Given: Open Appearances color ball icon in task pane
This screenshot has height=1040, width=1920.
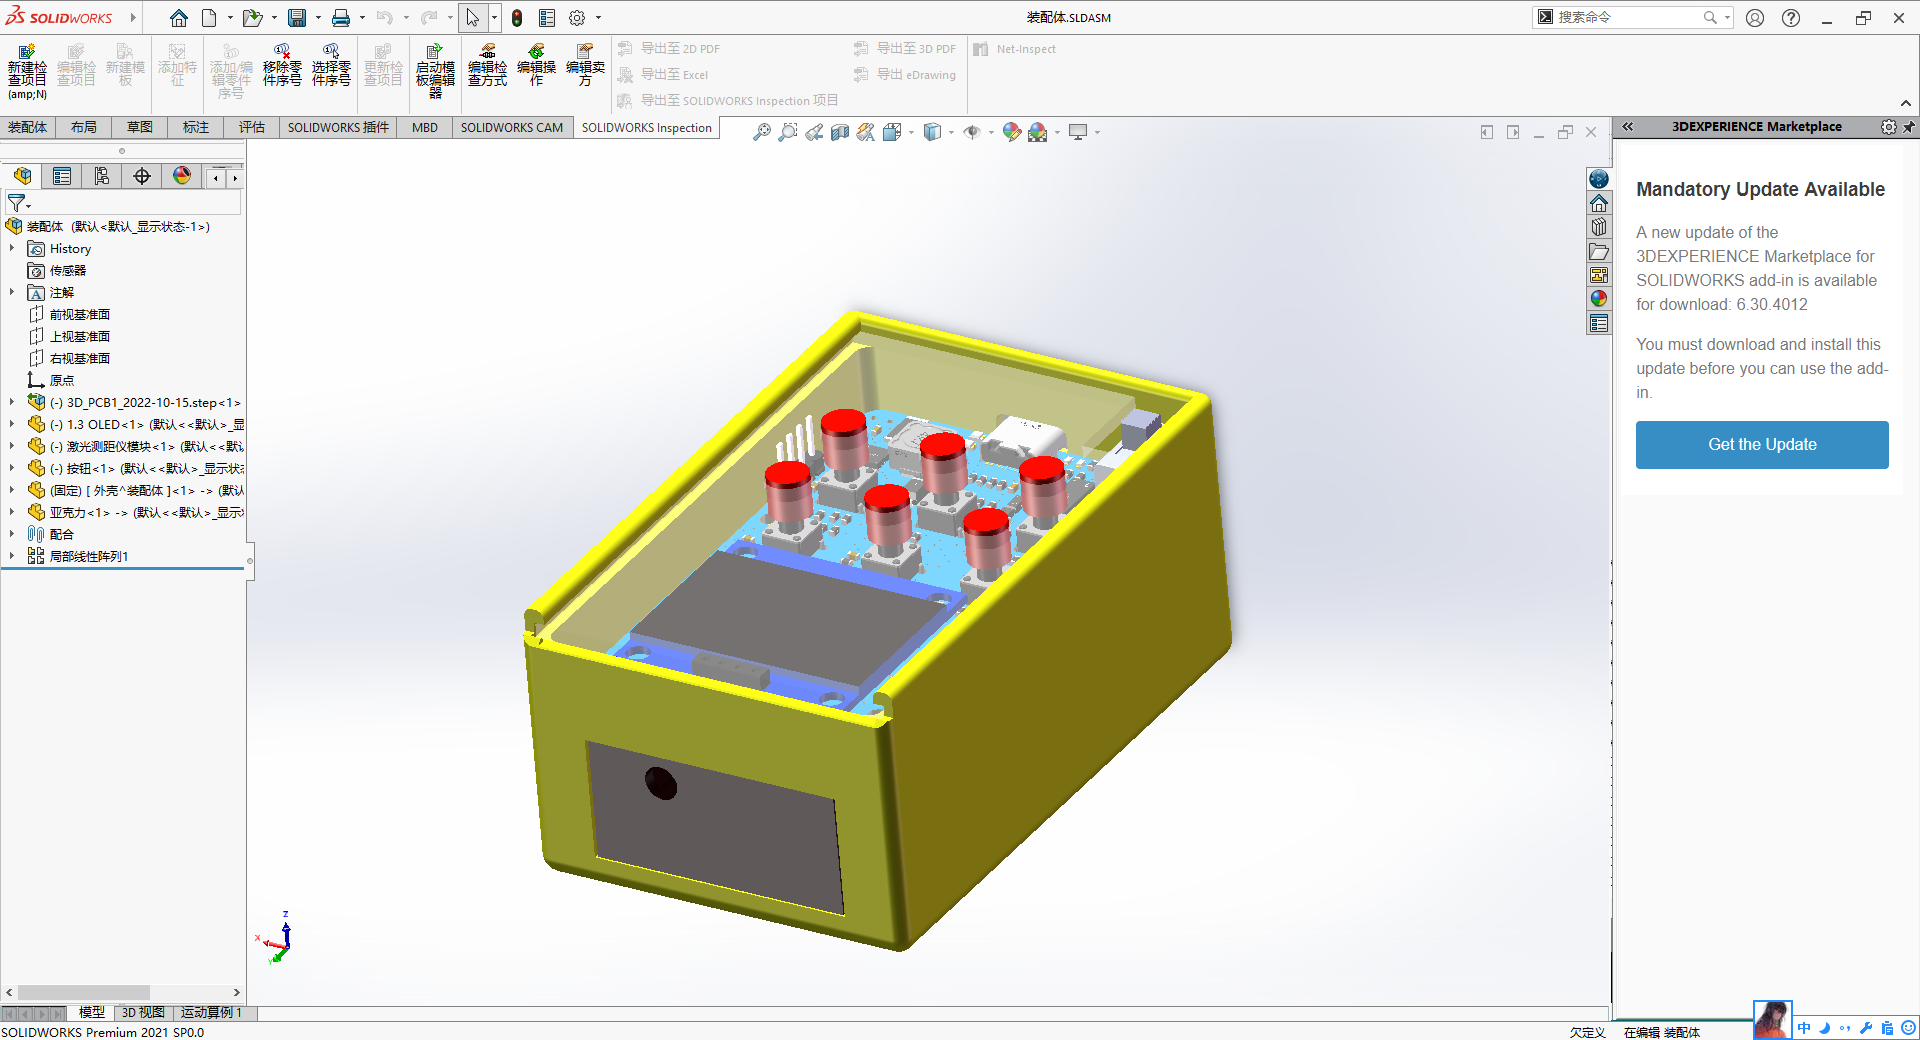Looking at the screenshot, I should [1599, 299].
